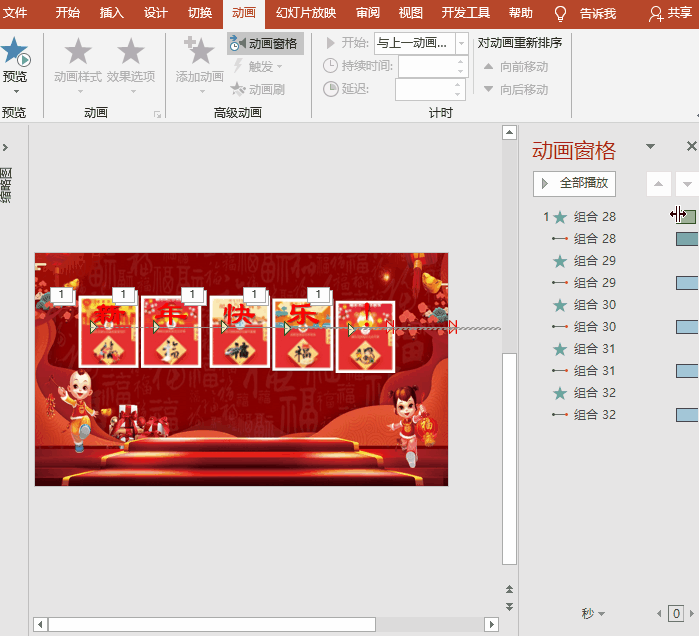
Task: Decrease the Delay spinner value
Action: coord(458,94)
